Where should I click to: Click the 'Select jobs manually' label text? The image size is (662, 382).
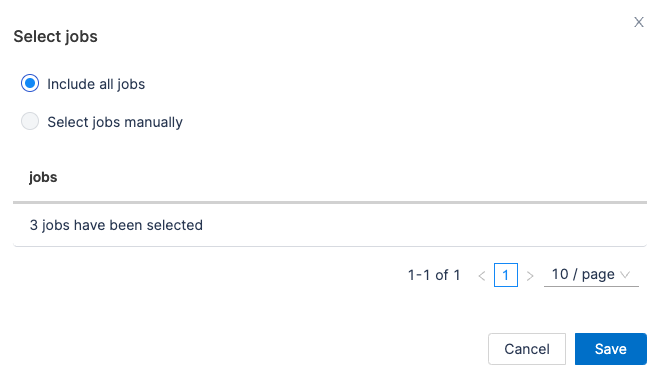point(115,122)
